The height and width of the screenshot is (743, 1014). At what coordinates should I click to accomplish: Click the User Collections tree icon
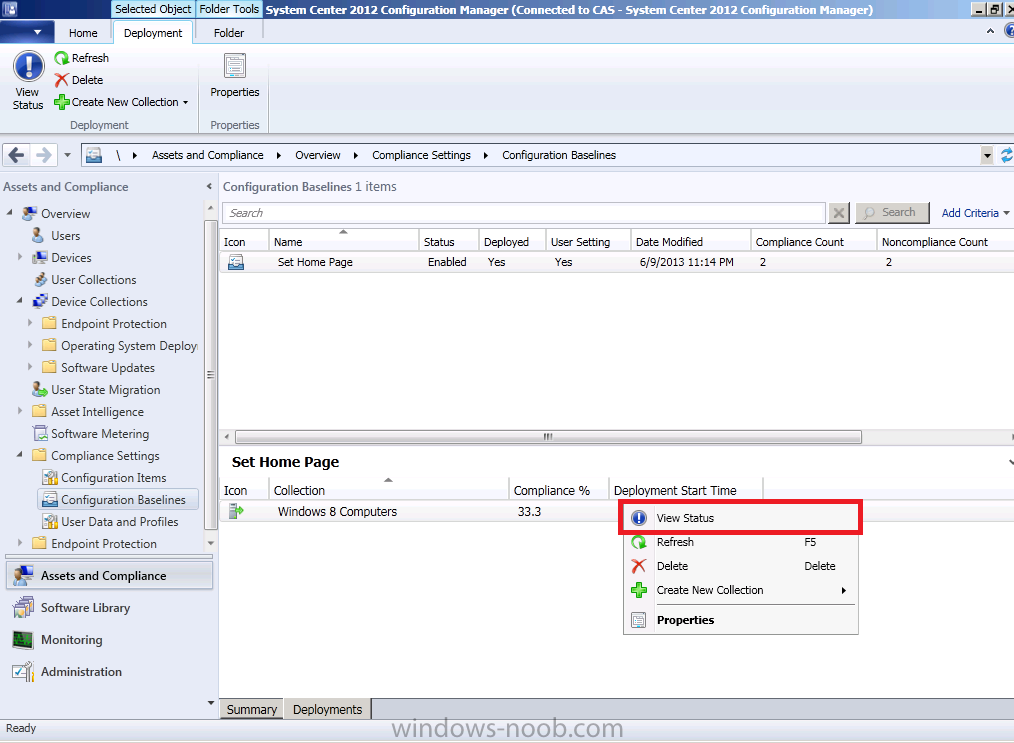pyautogui.click(x=40, y=279)
